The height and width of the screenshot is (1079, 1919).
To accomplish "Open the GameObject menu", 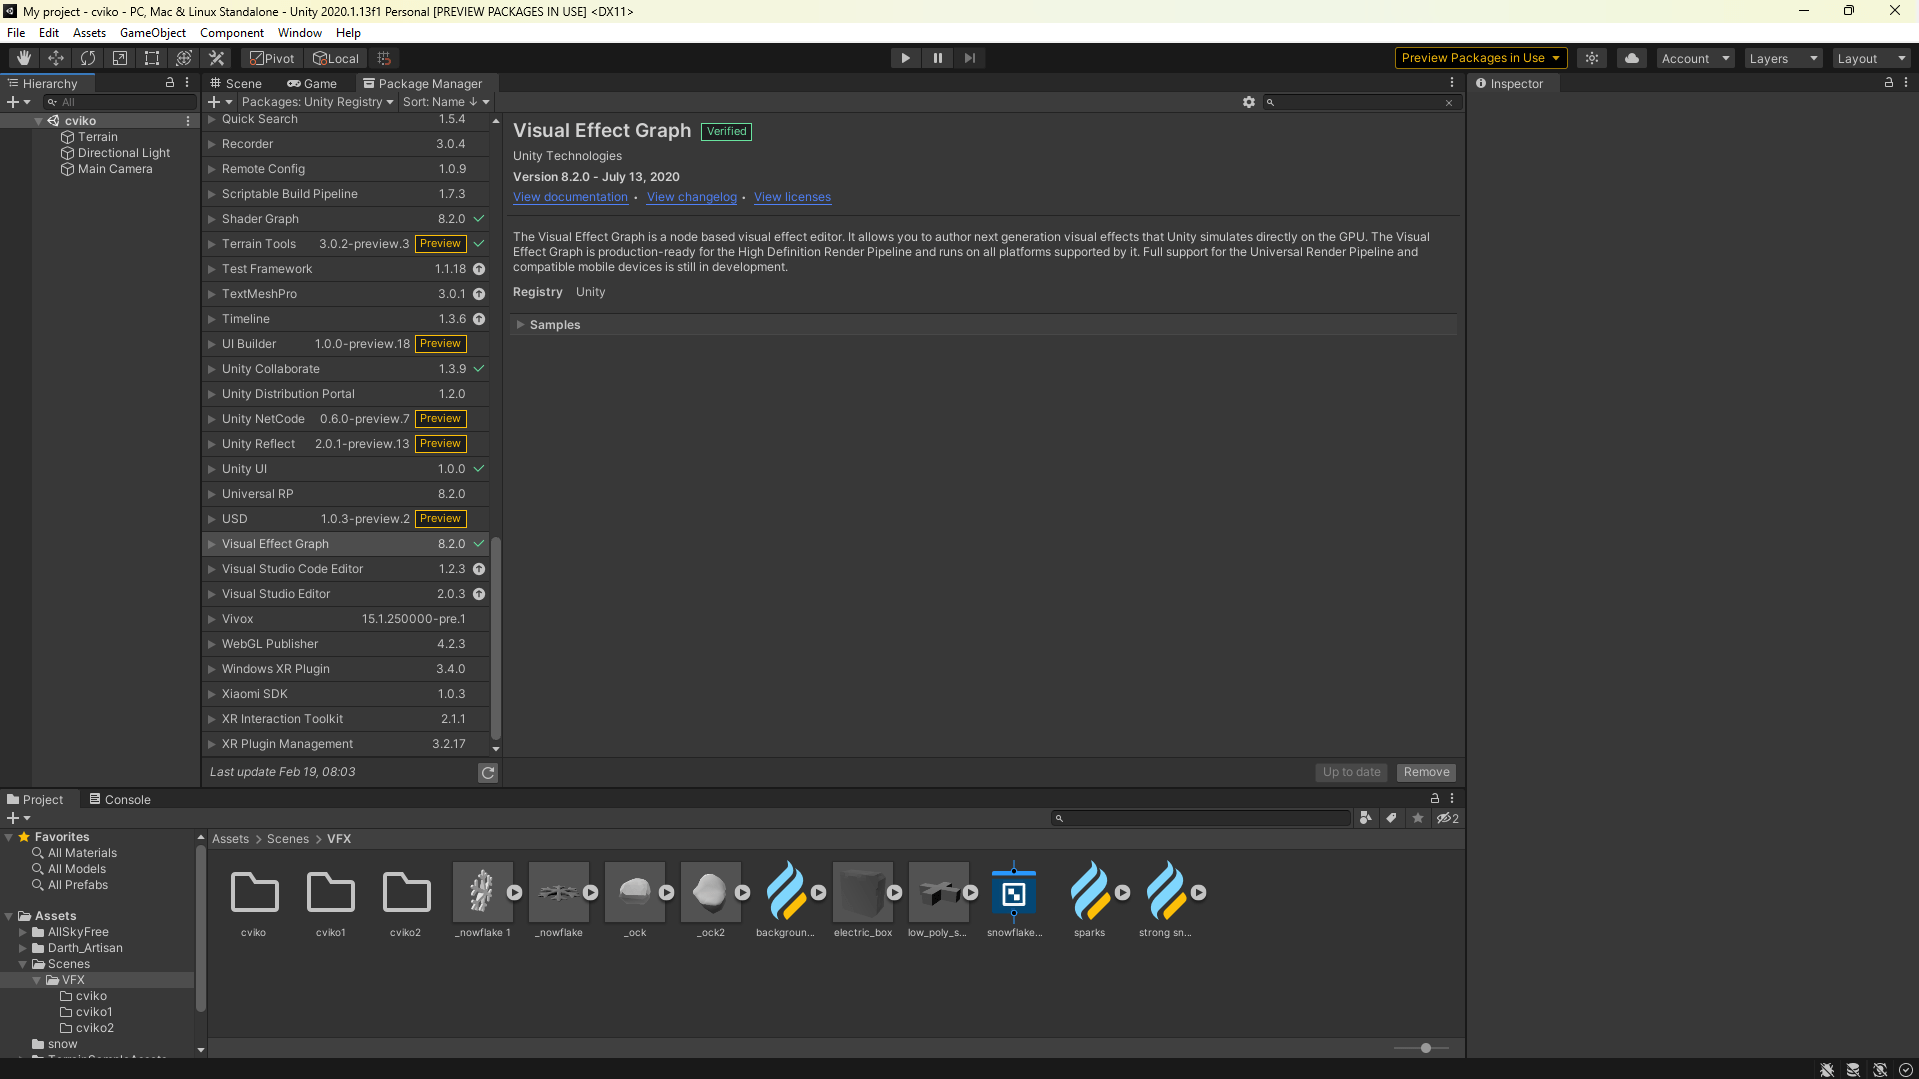I will click(x=153, y=33).
